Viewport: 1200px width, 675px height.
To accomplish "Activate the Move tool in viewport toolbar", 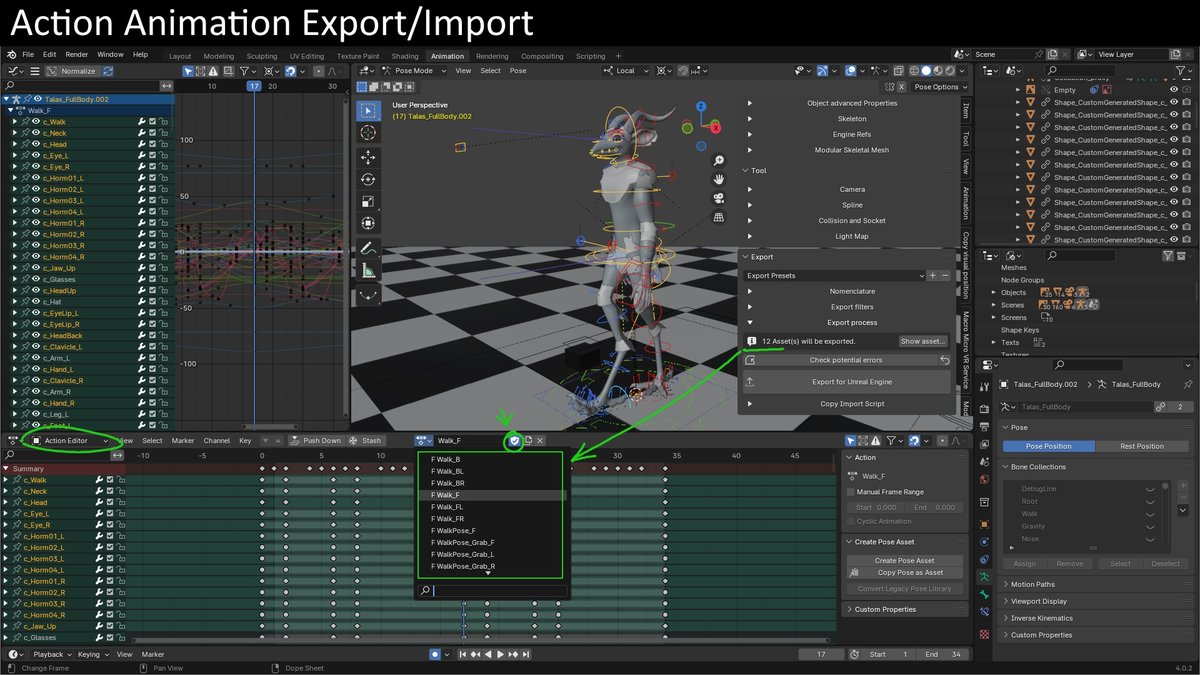I will point(368,158).
